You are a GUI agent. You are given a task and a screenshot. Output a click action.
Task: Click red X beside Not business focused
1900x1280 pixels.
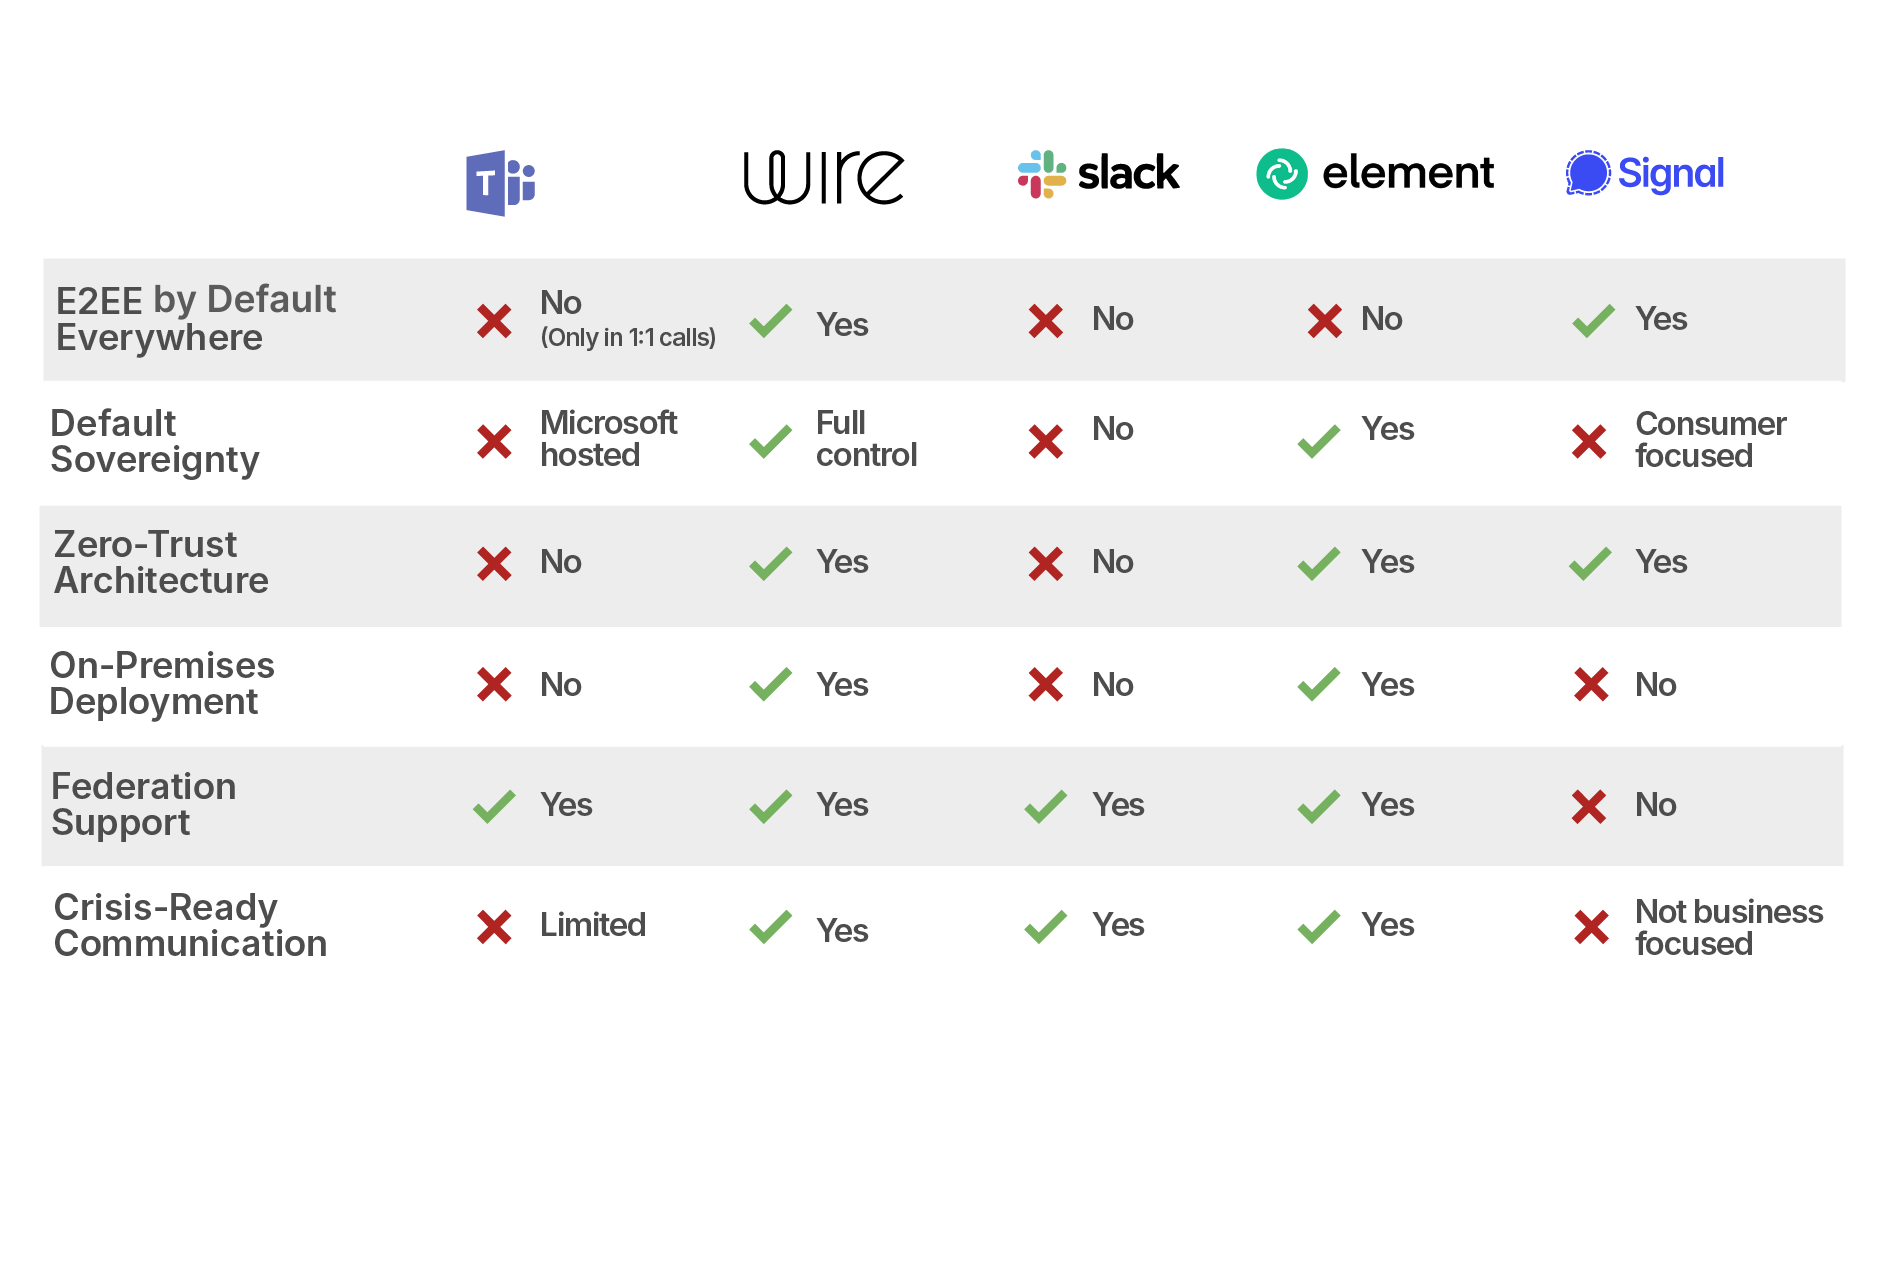click(1591, 927)
